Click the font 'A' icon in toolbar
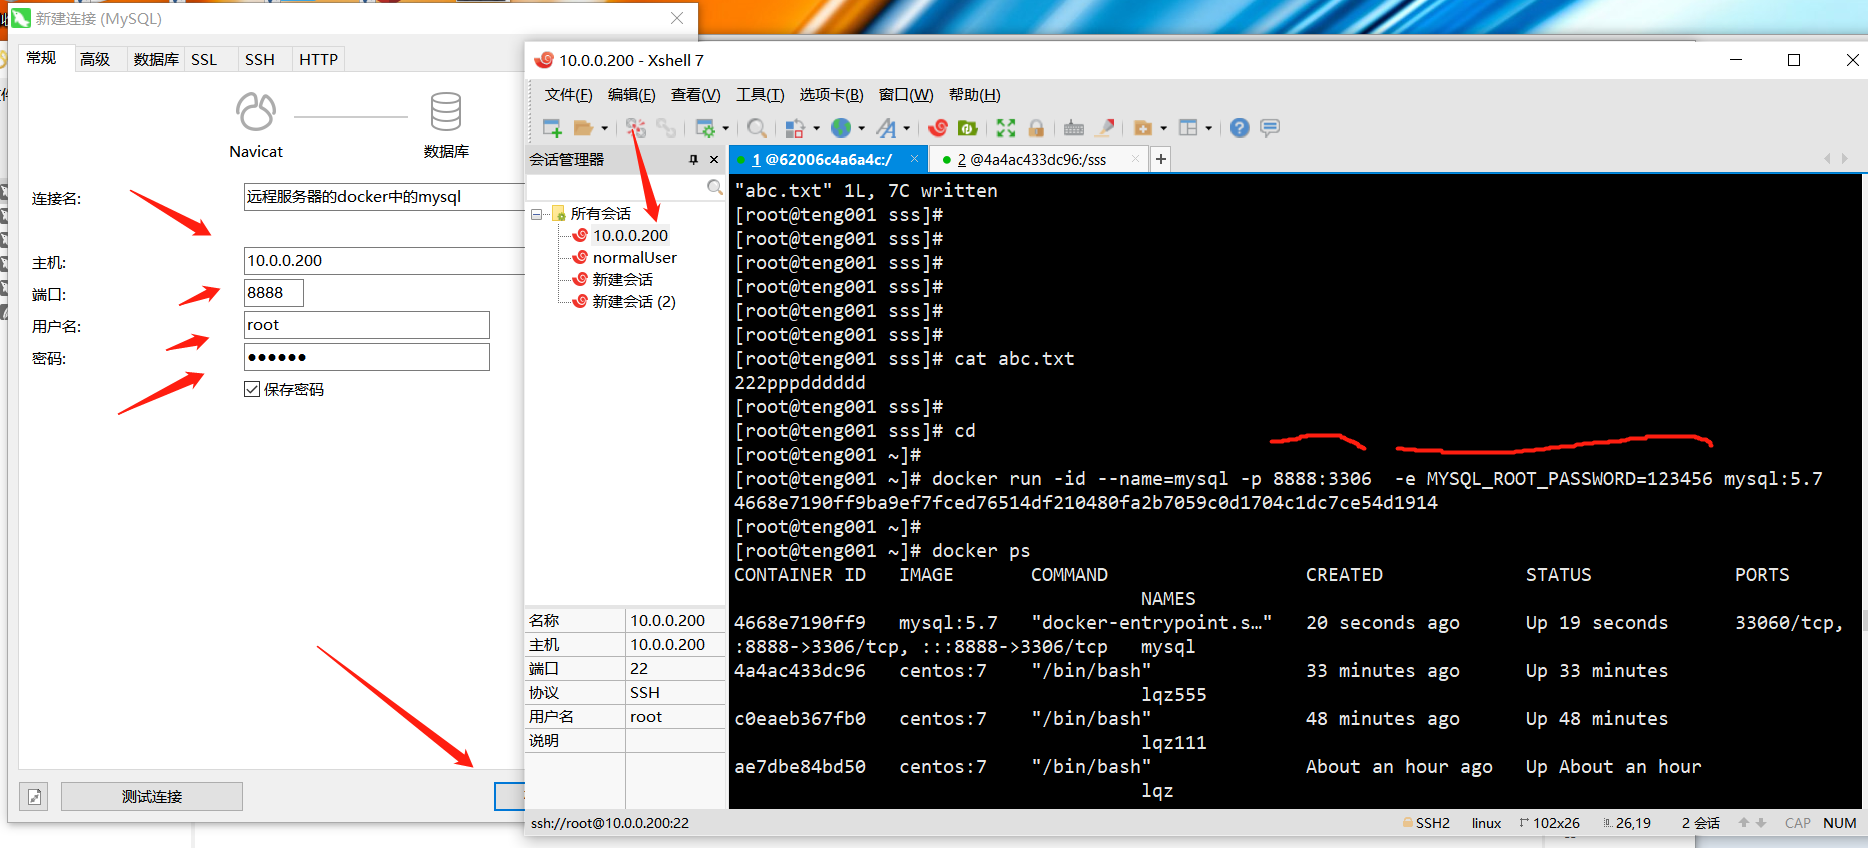 886,128
